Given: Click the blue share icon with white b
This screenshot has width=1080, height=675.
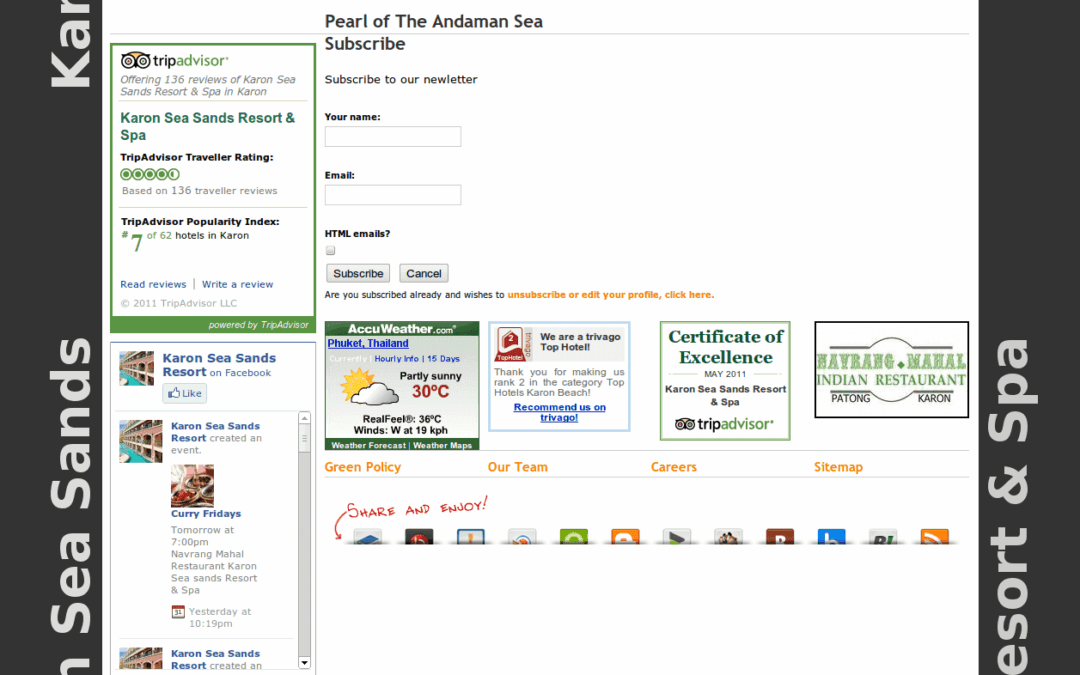Looking at the screenshot, I should click(832, 537).
